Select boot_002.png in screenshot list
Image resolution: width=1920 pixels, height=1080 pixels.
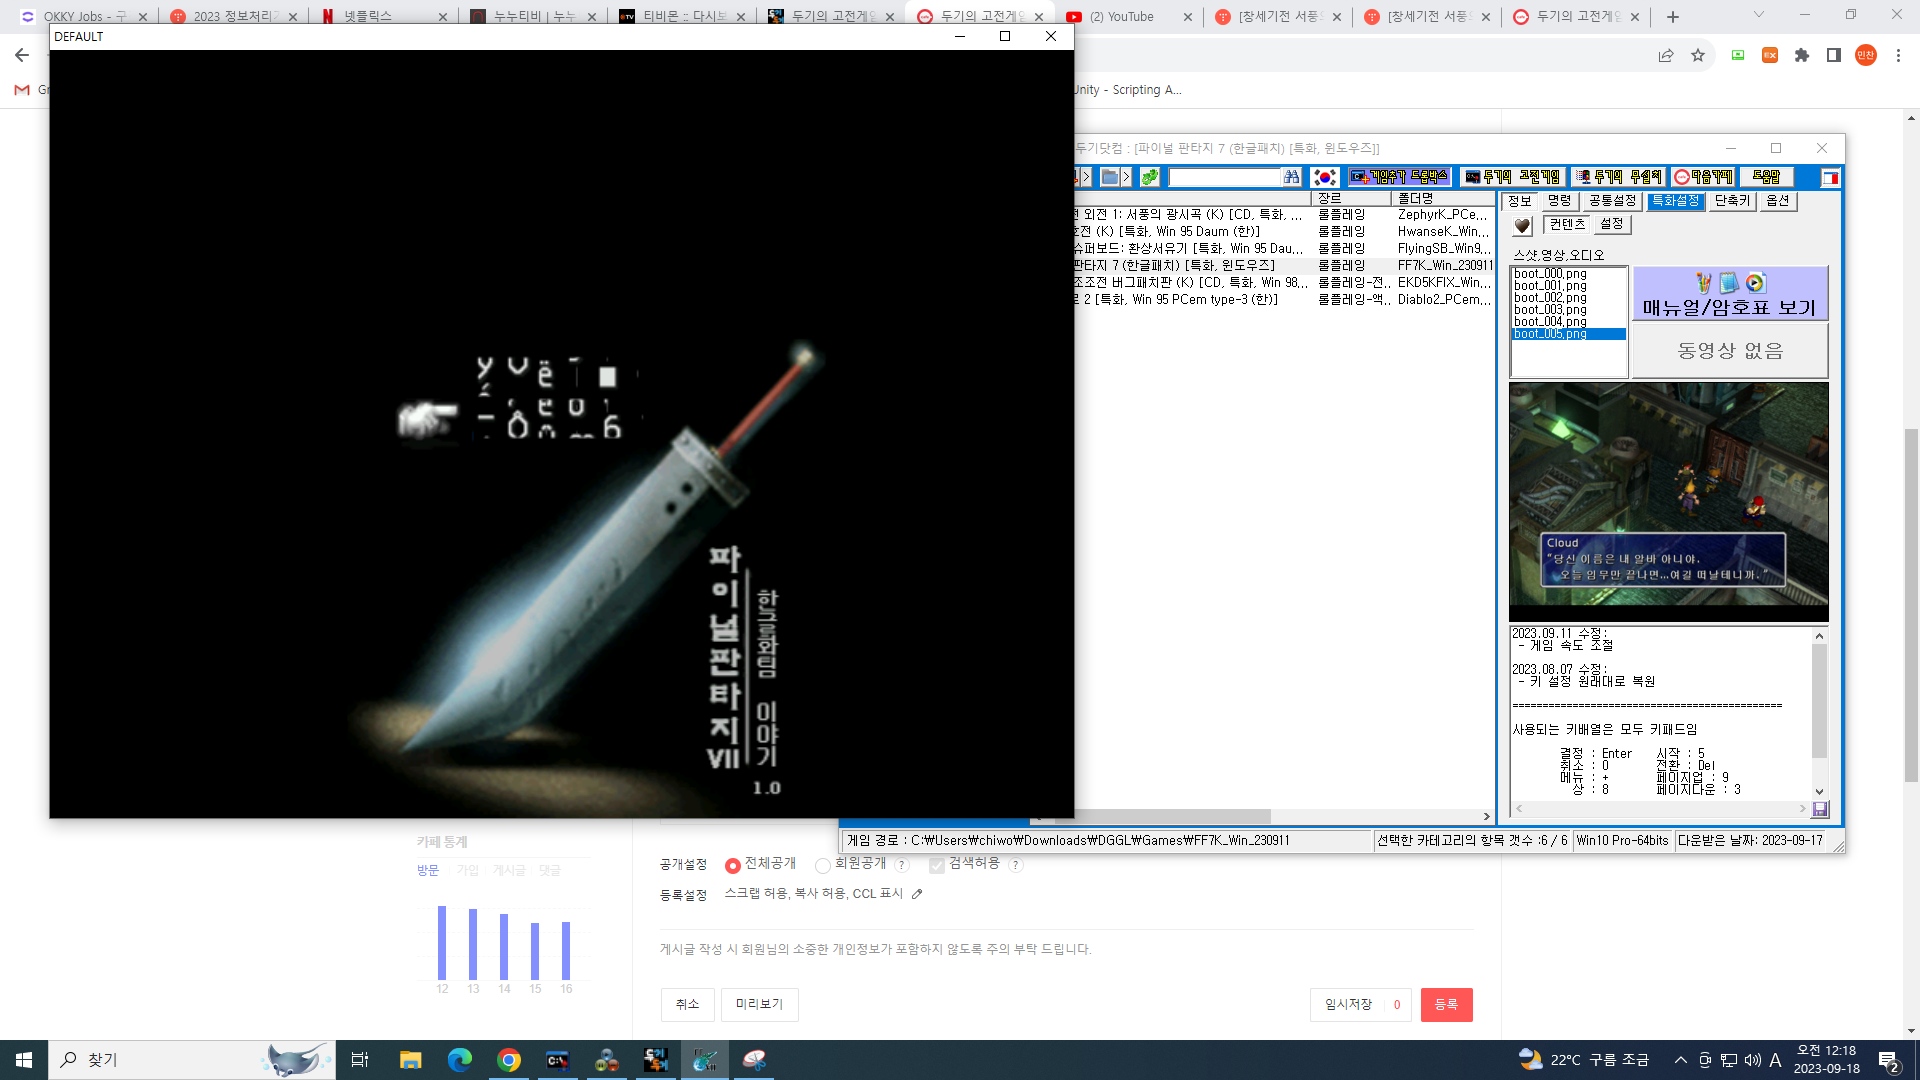coord(1550,298)
